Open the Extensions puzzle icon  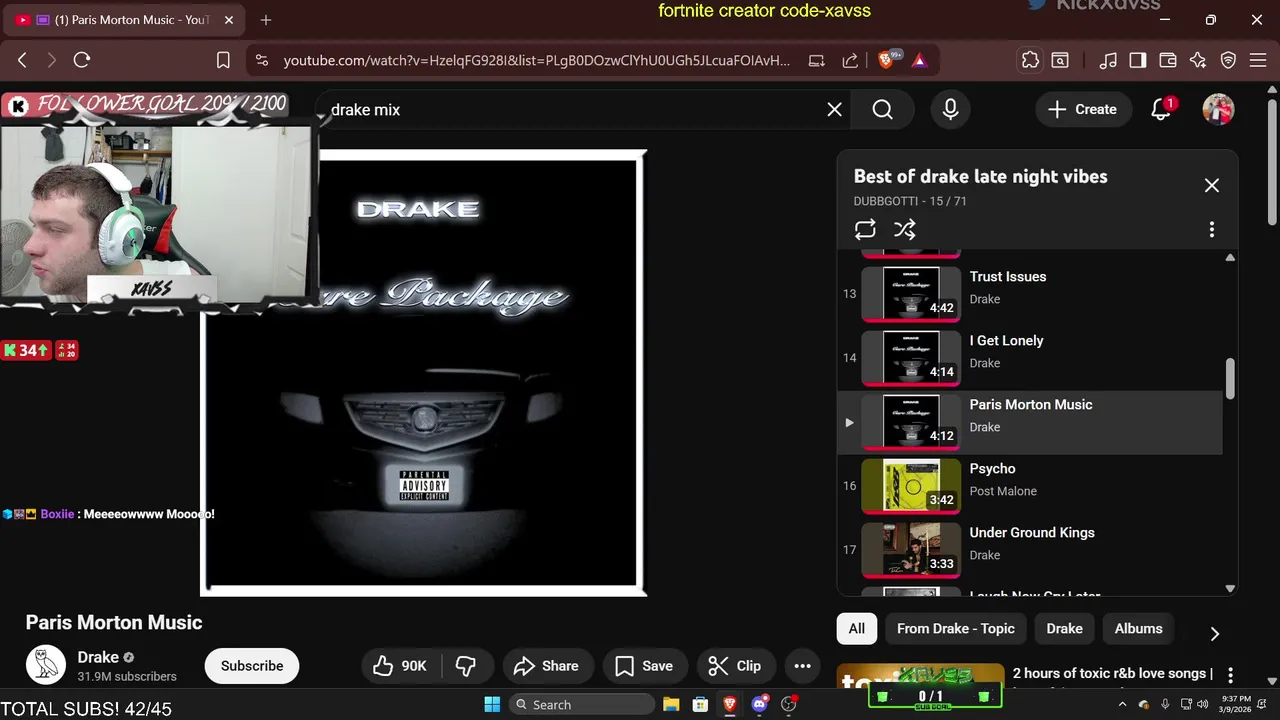pos(1030,60)
